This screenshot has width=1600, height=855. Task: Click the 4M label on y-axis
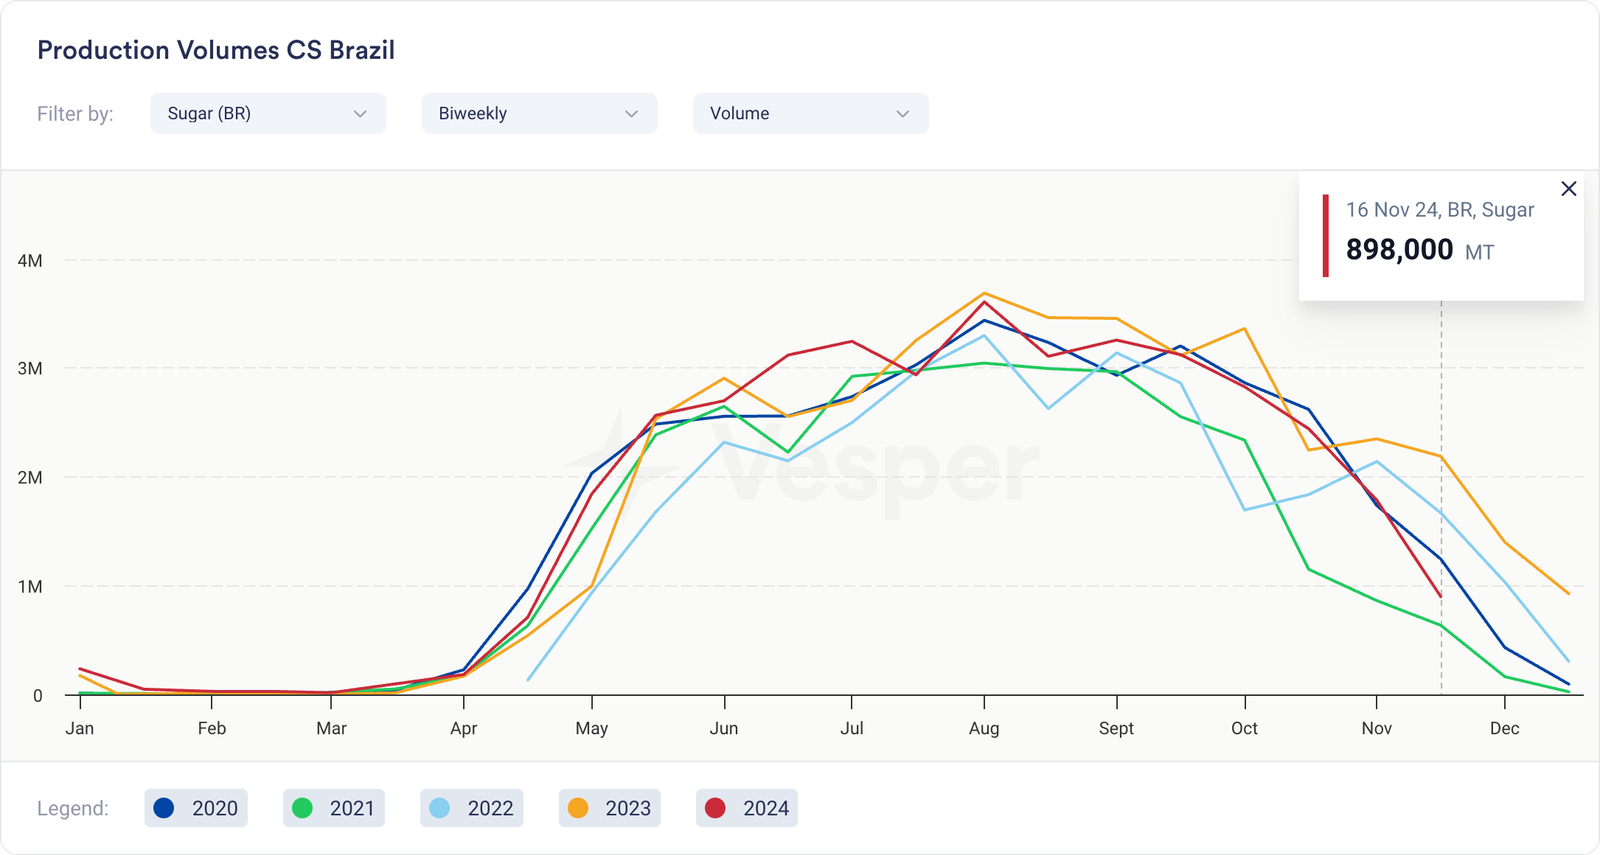(x=30, y=261)
